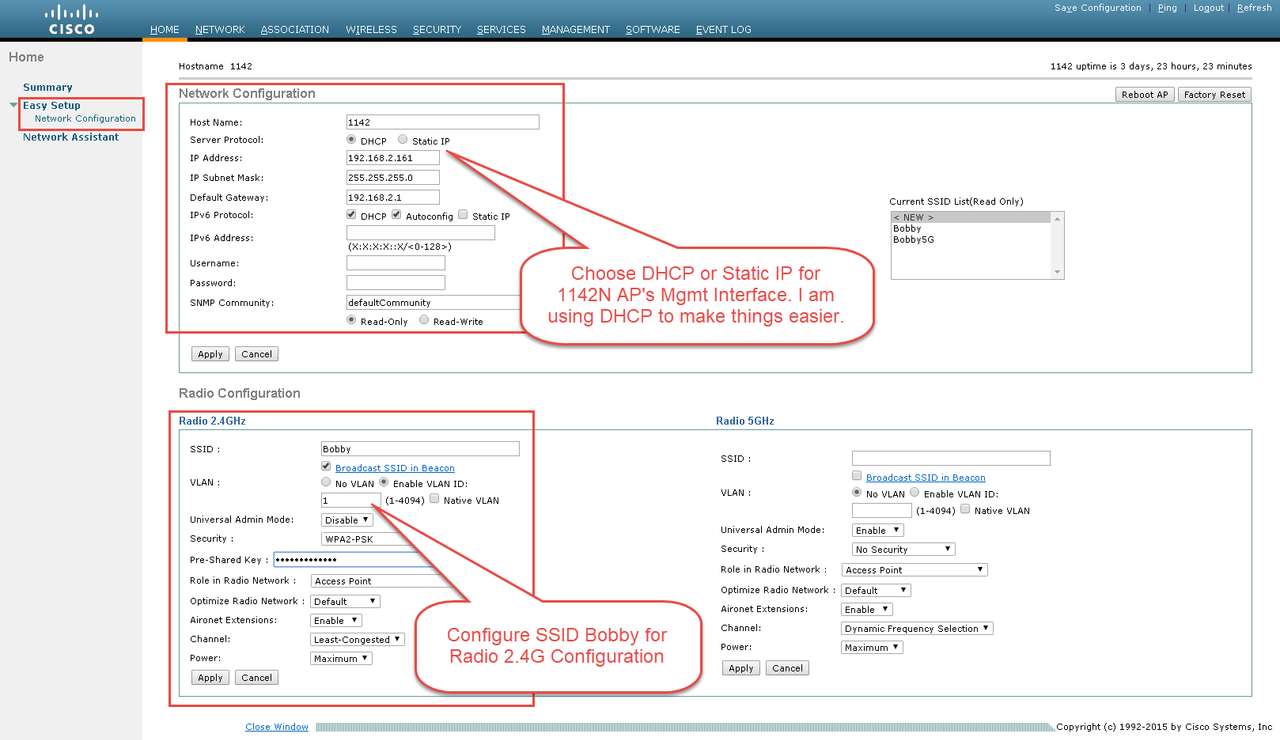This screenshot has height=740, width=1280.
Task: Check Native VLAN for Radio 5GHz
Action: pyautogui.click(x=965, y=509)
